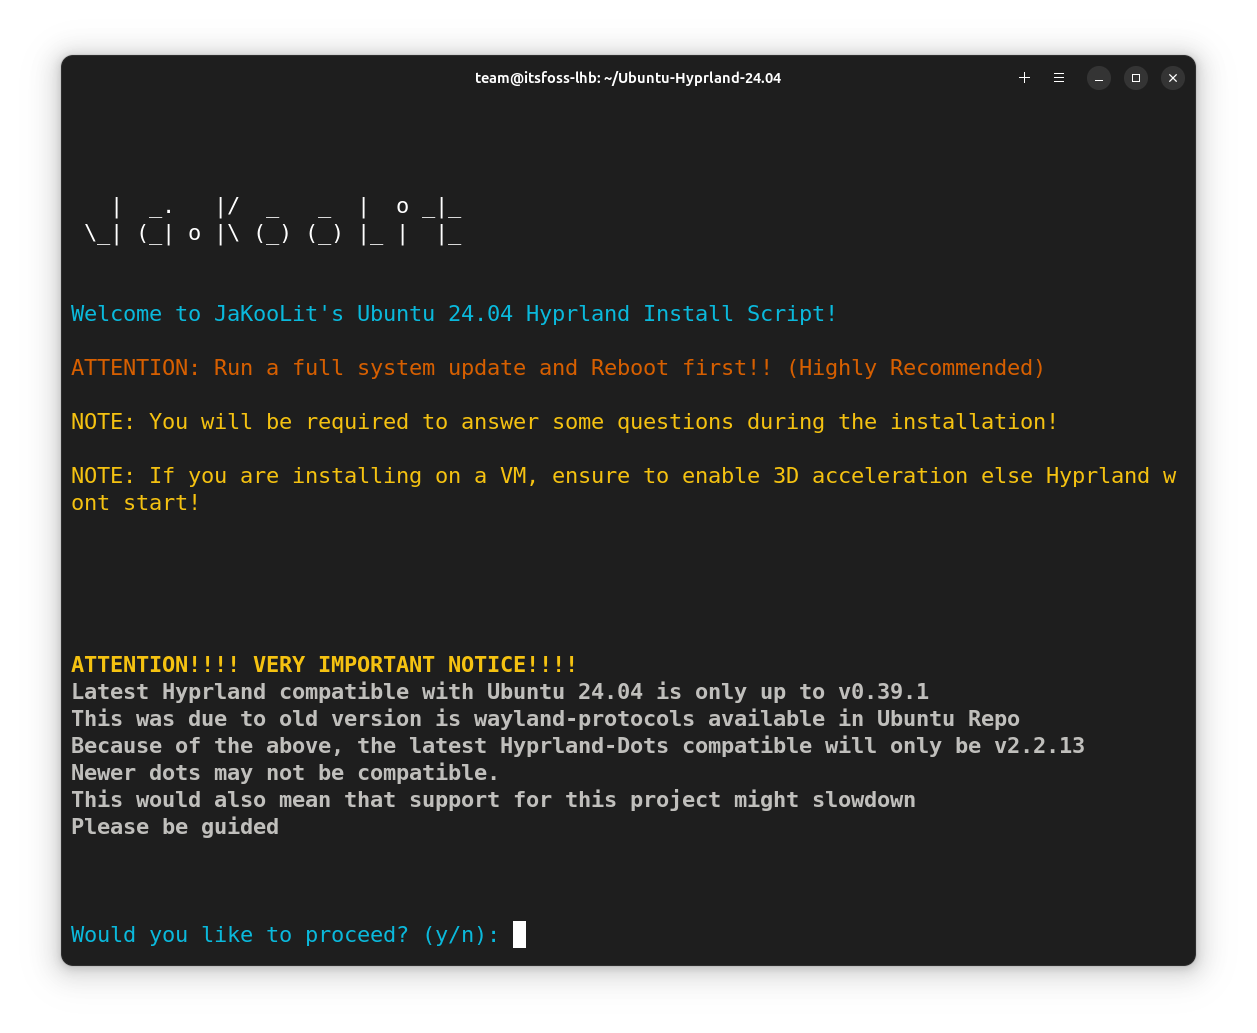Minimize the terminal window

coord(1098,77)
